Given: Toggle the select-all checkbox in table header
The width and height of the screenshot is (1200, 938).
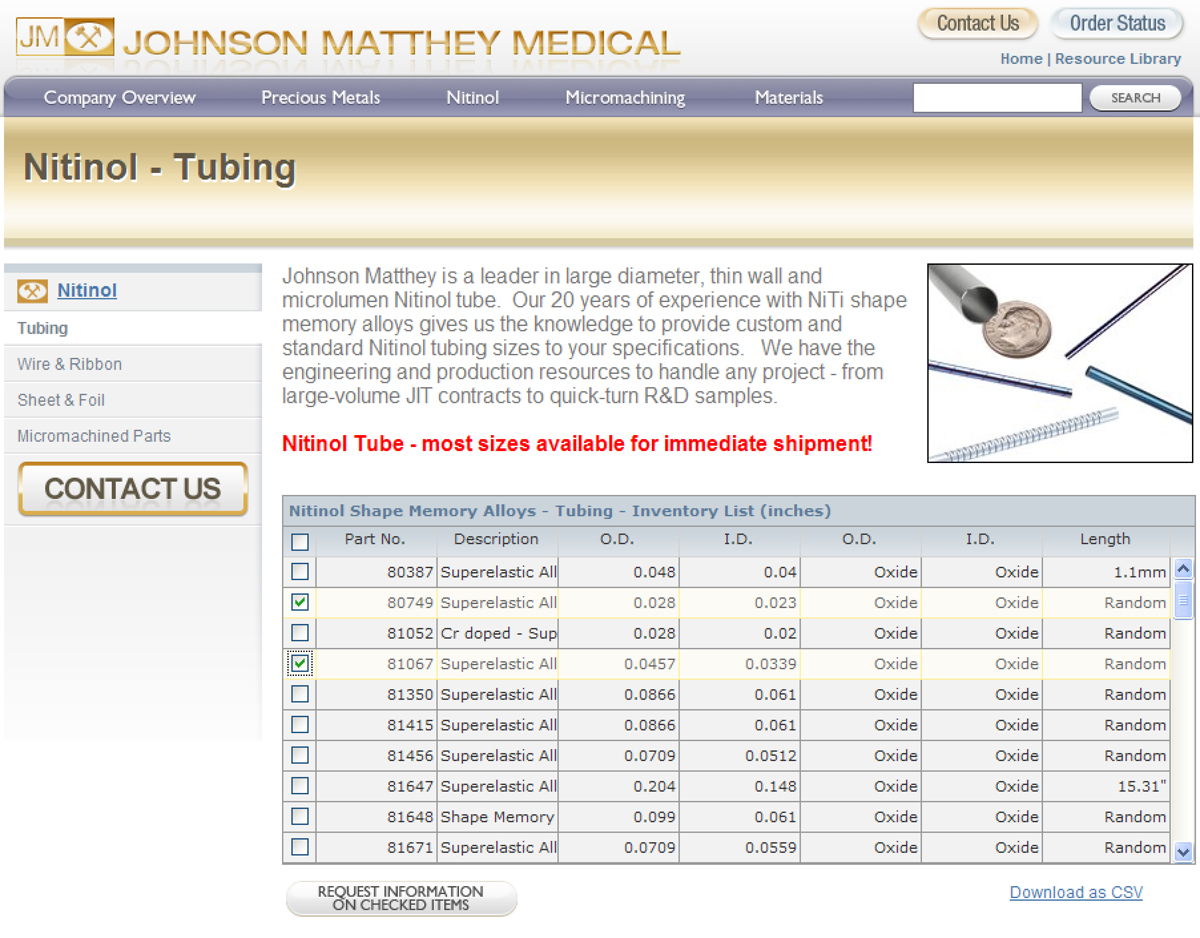Looking at the screenshot, I should pos(300,542).
